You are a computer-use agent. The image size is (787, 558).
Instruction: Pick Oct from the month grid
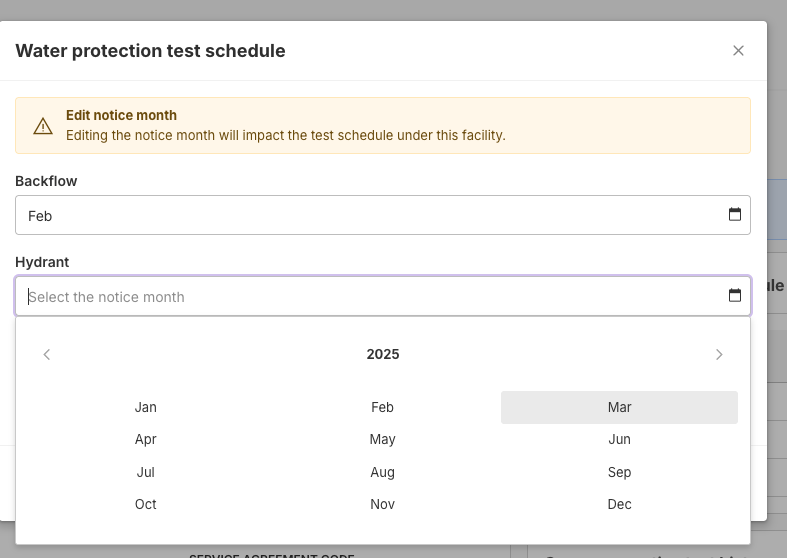click(146, 504)
